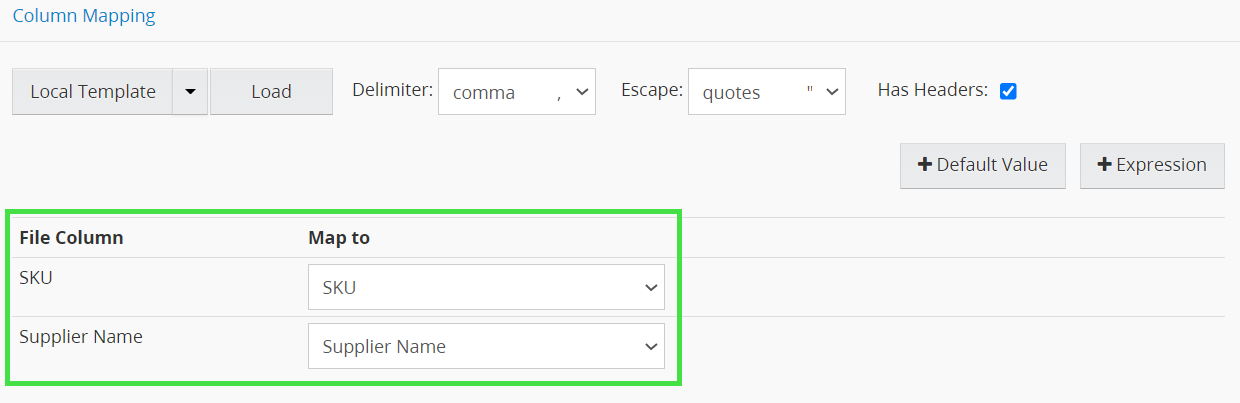Screen dimensions: 1240x403
Task: Click the Has Headers label text
Action: coord(932,90)
